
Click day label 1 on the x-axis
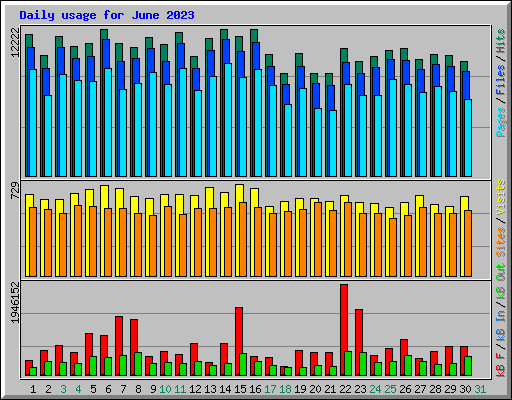pos(33,389)
